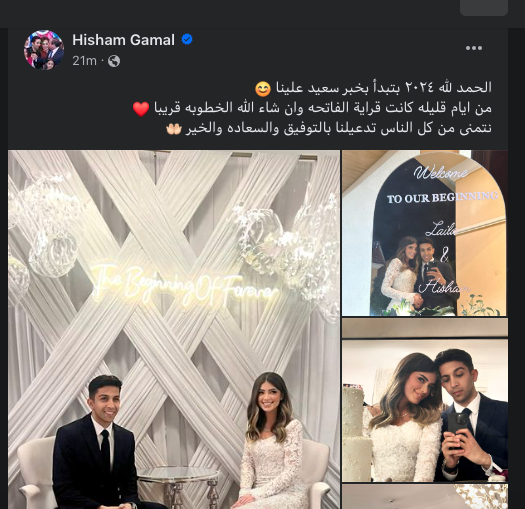Click the smiling face emoji in post

coord(263,88)
